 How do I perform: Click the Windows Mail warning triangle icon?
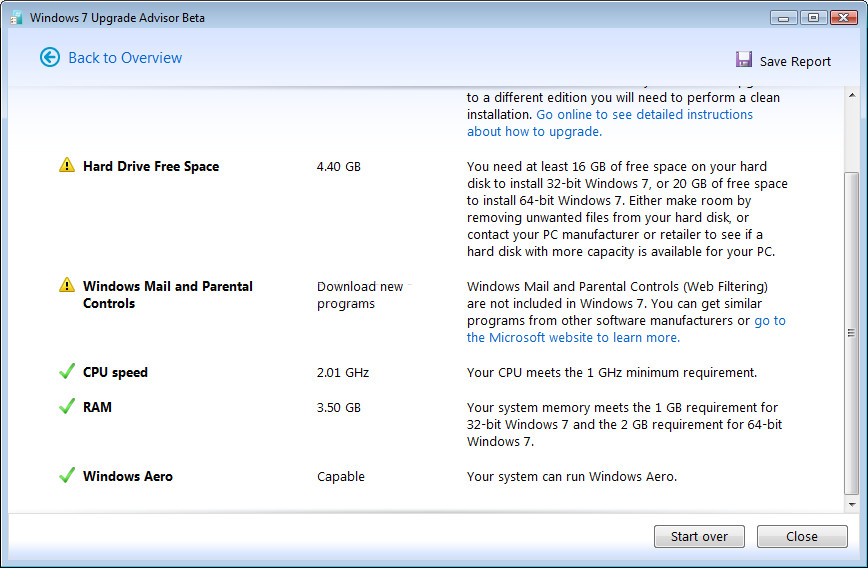click(x=67, y=286)
